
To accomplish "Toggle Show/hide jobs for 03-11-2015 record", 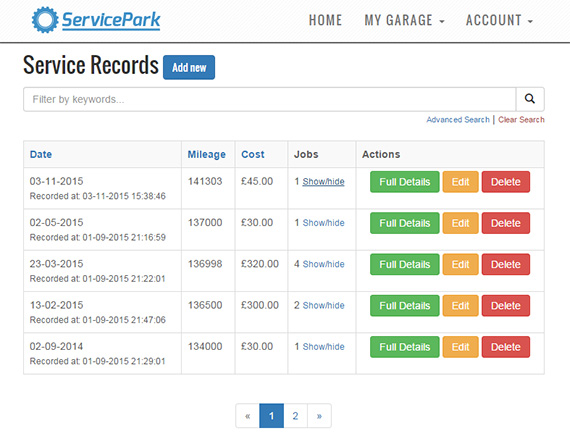I will [x=324, y=181].
